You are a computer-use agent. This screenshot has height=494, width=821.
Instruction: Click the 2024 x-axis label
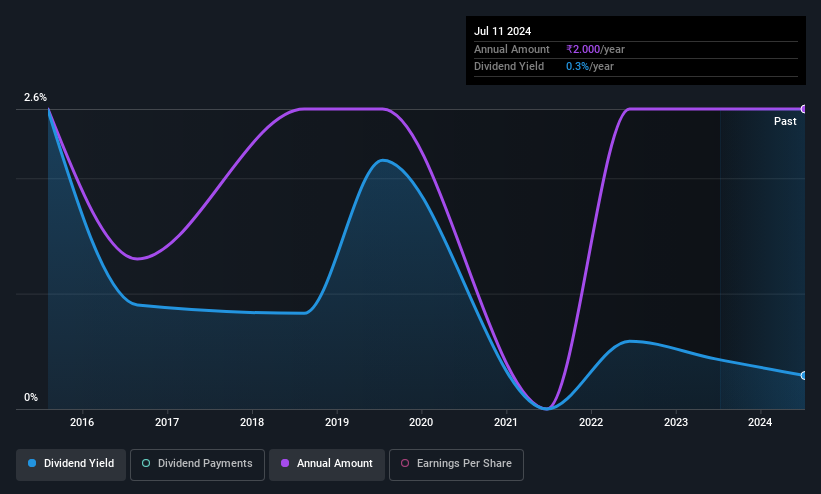760,422
